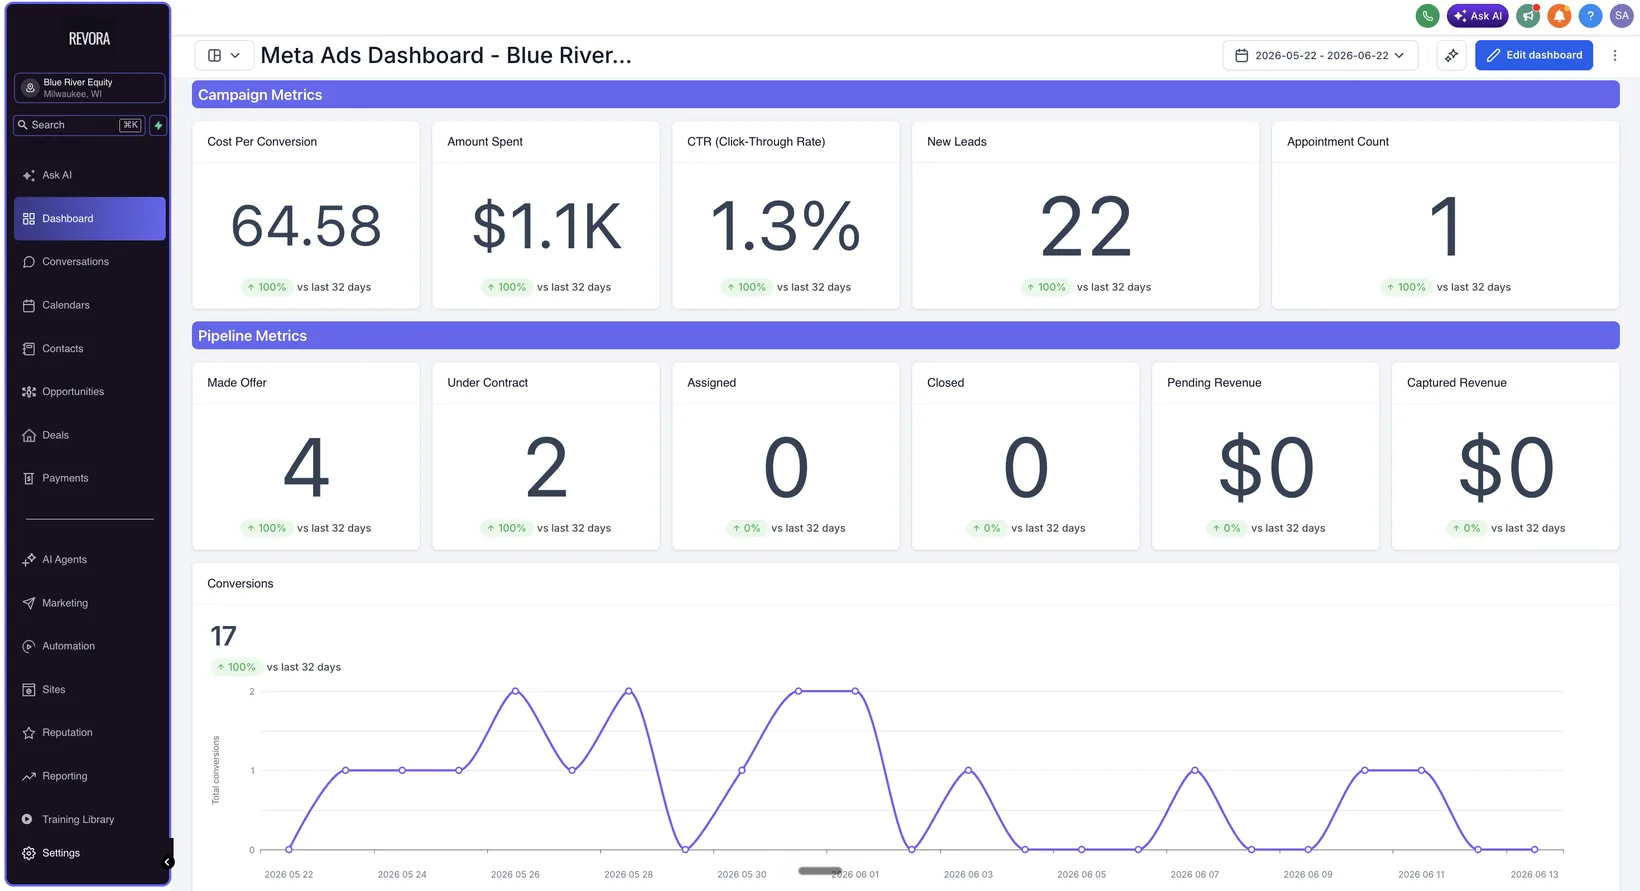Image resolution: width=1640 pixels, height=891 pixels.
Task: Open the blue help question-mark icon
Action: 1590,16
